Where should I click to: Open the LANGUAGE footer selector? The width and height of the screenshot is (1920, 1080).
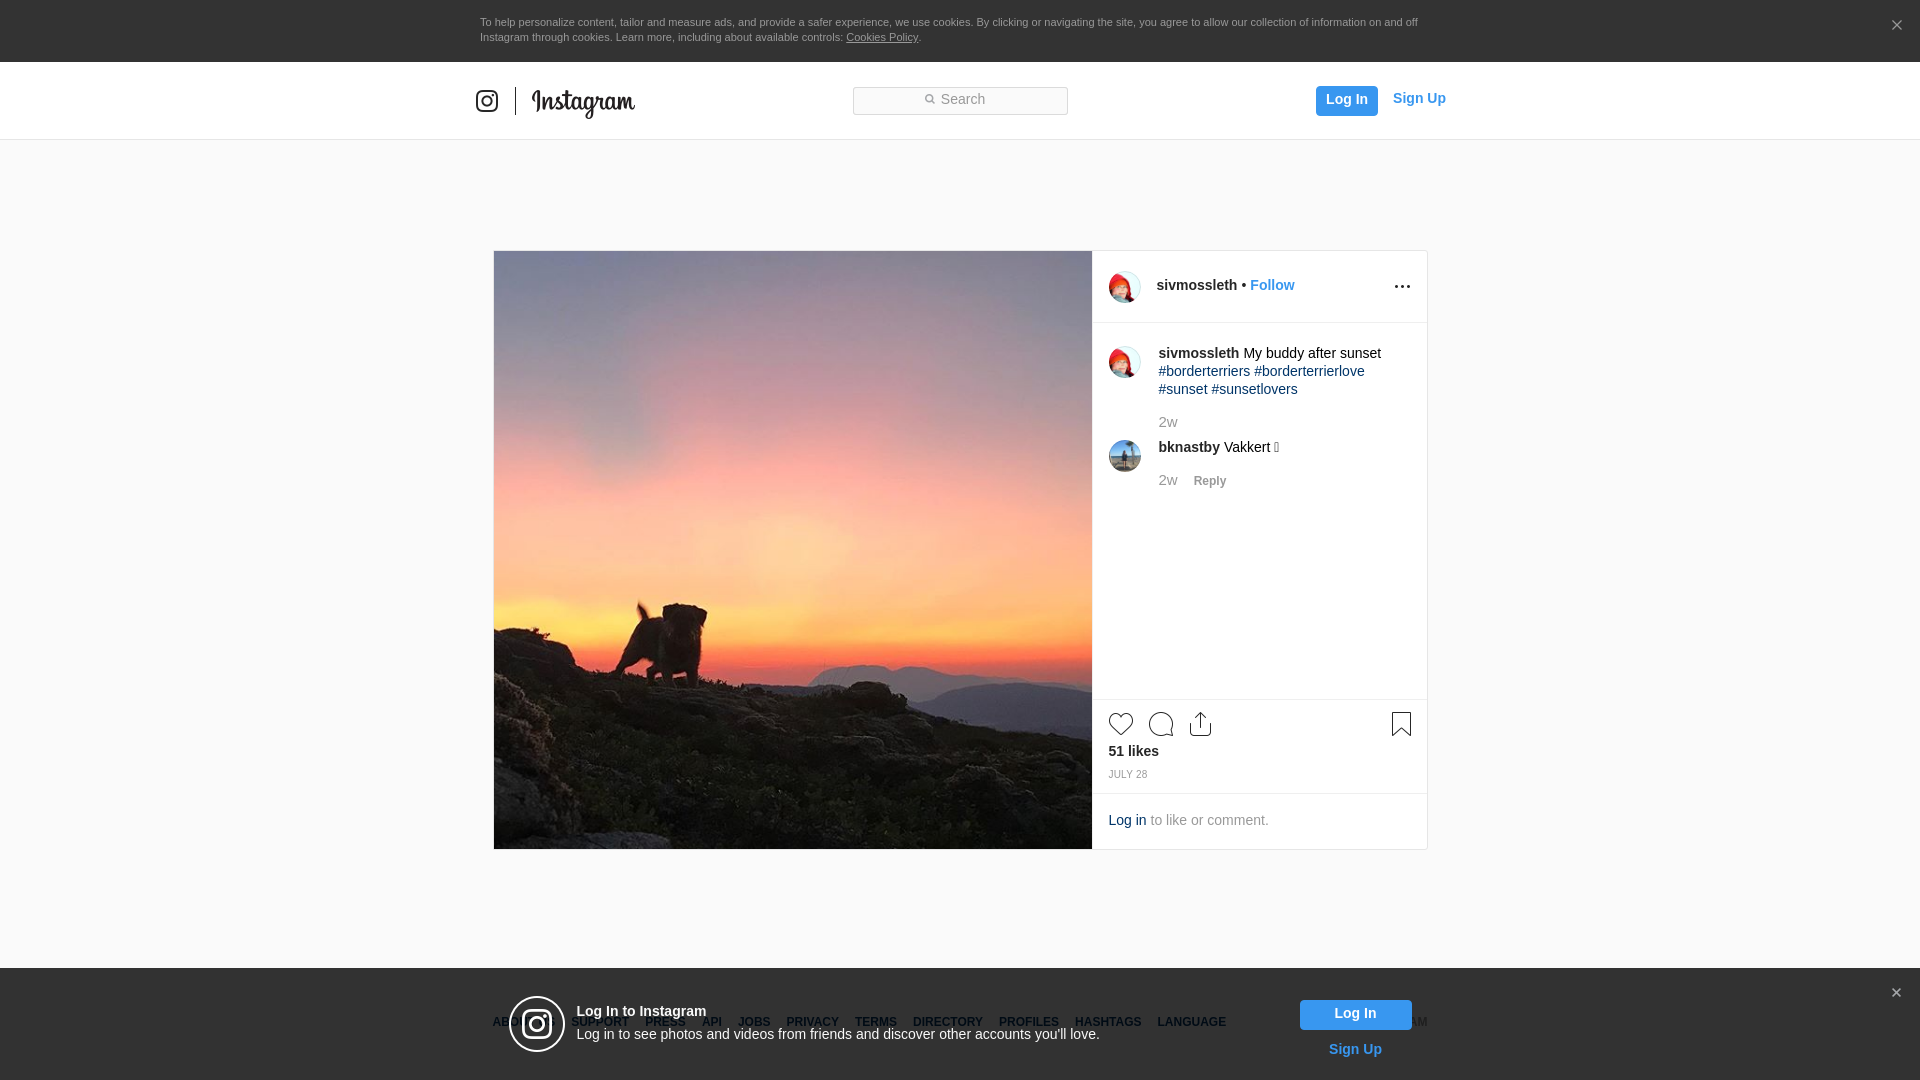1191,1022
